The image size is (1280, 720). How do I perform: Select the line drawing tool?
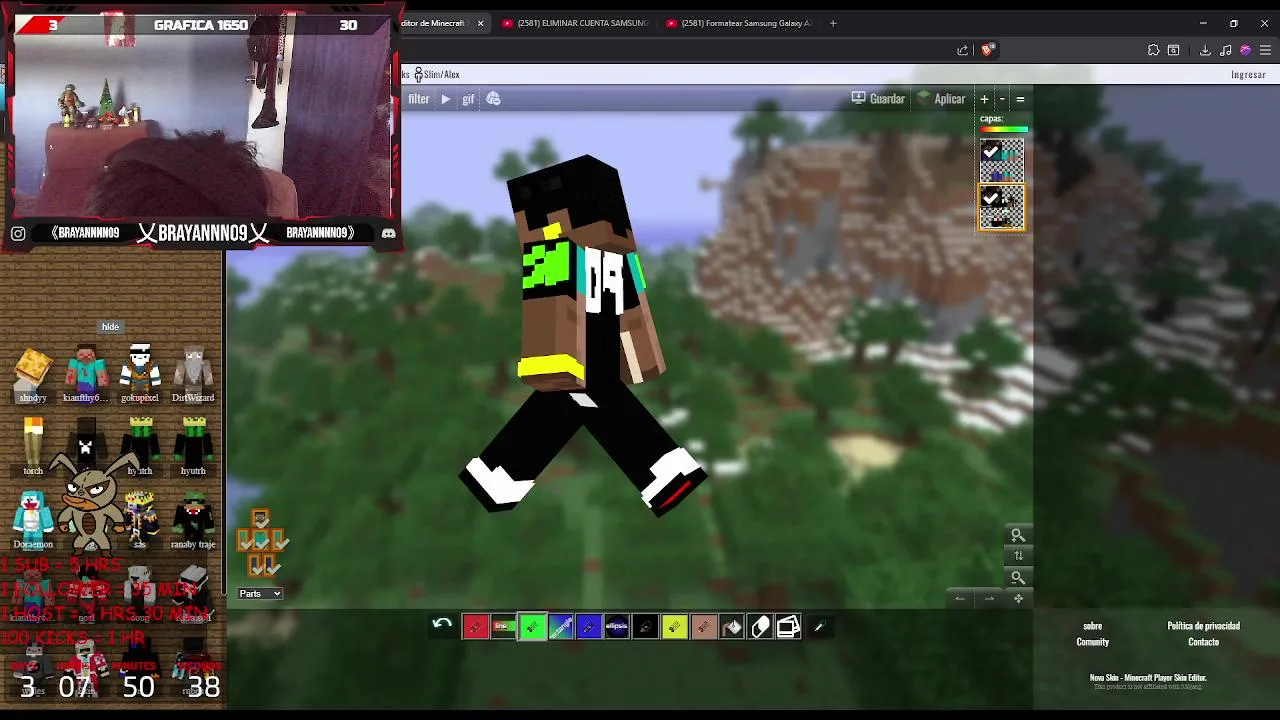click(x=503, y=627)
